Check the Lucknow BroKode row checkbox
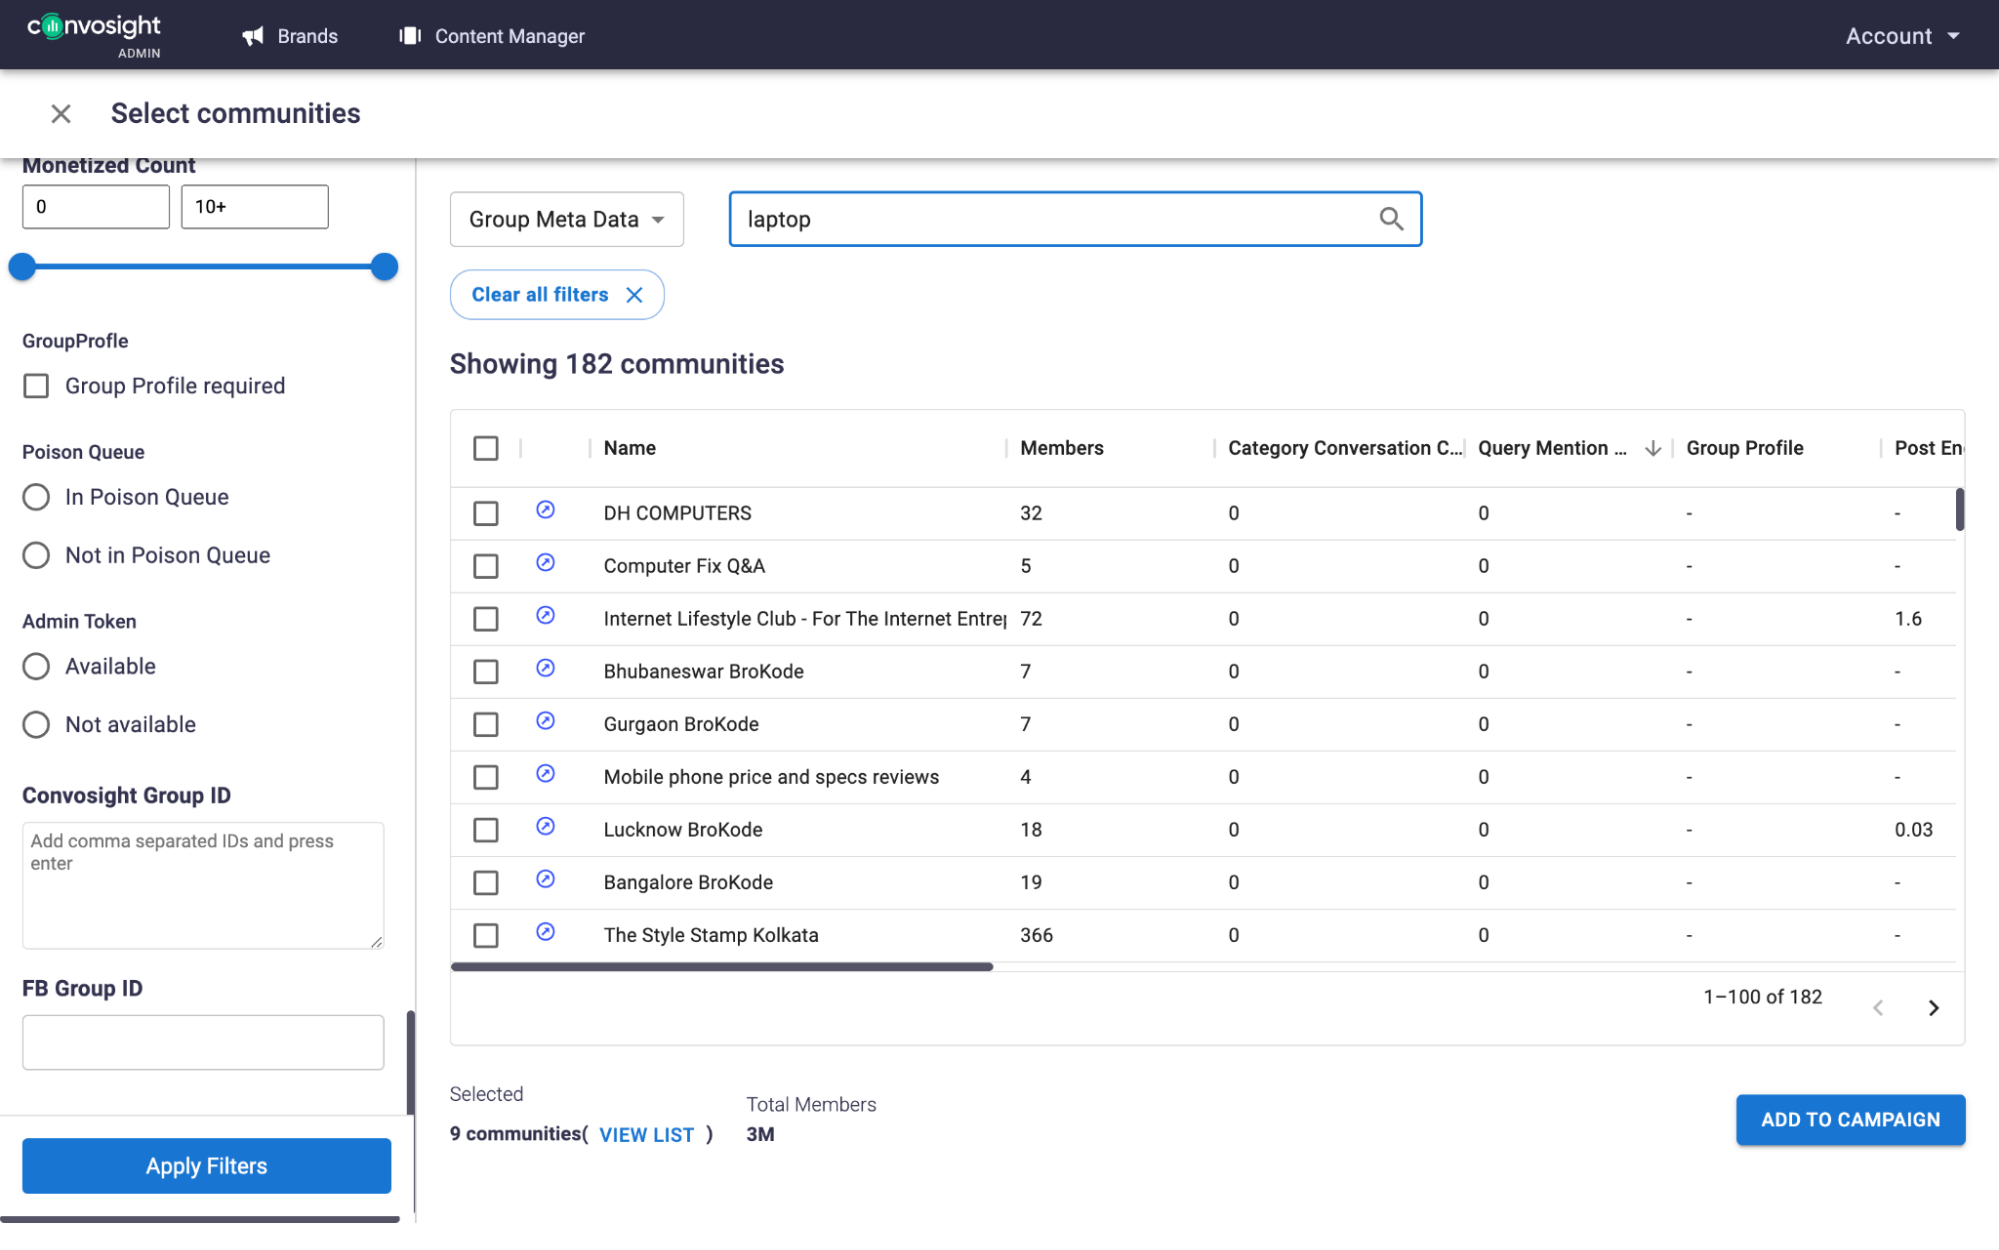The width and height of the screenshot is (1999, 1250). pyautogui.click(x=486, y=830)
